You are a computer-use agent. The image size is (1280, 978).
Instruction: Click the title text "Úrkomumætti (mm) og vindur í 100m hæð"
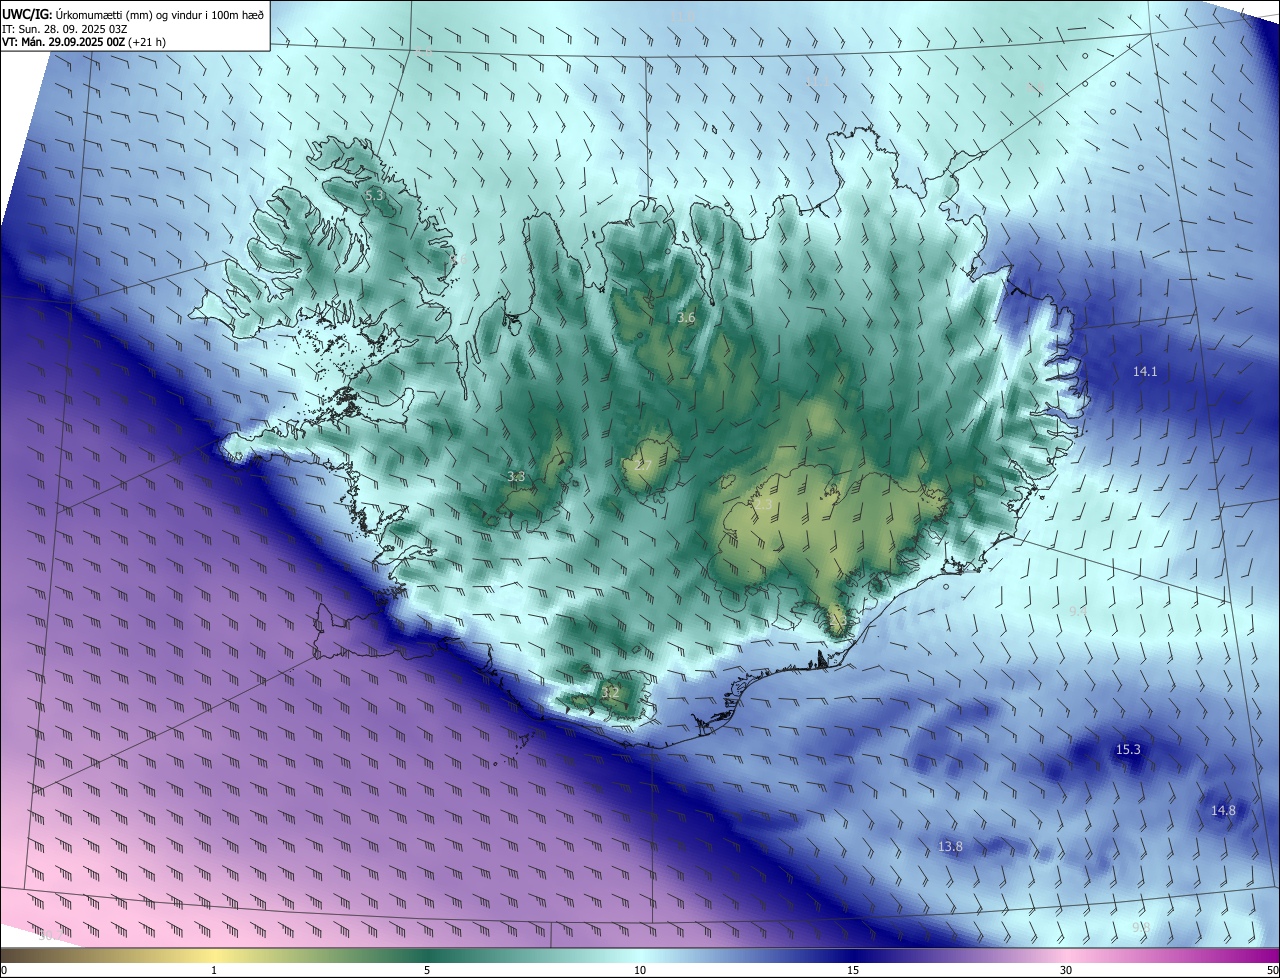[160, 14]
